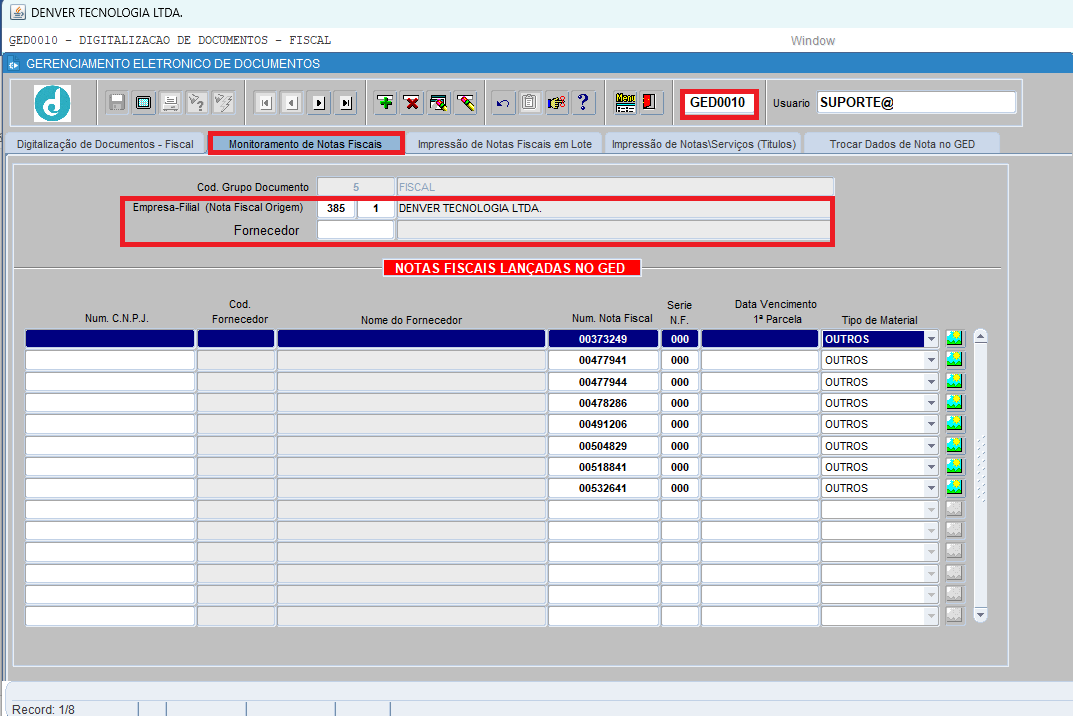Insert a new record with green plus

coord(385,103)
